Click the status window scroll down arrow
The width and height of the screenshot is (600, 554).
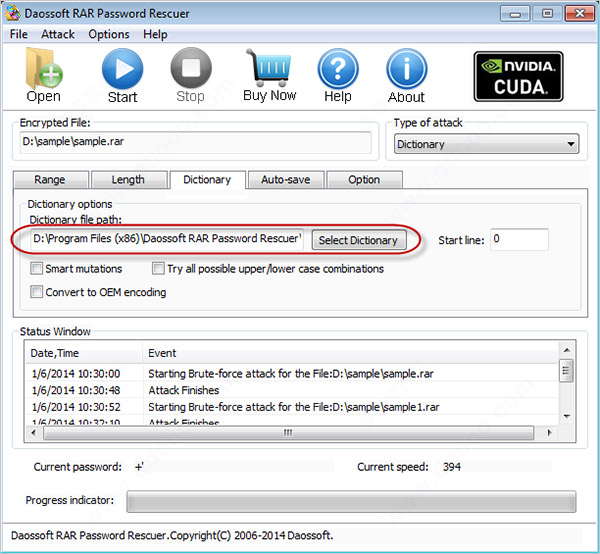point(567,416)
